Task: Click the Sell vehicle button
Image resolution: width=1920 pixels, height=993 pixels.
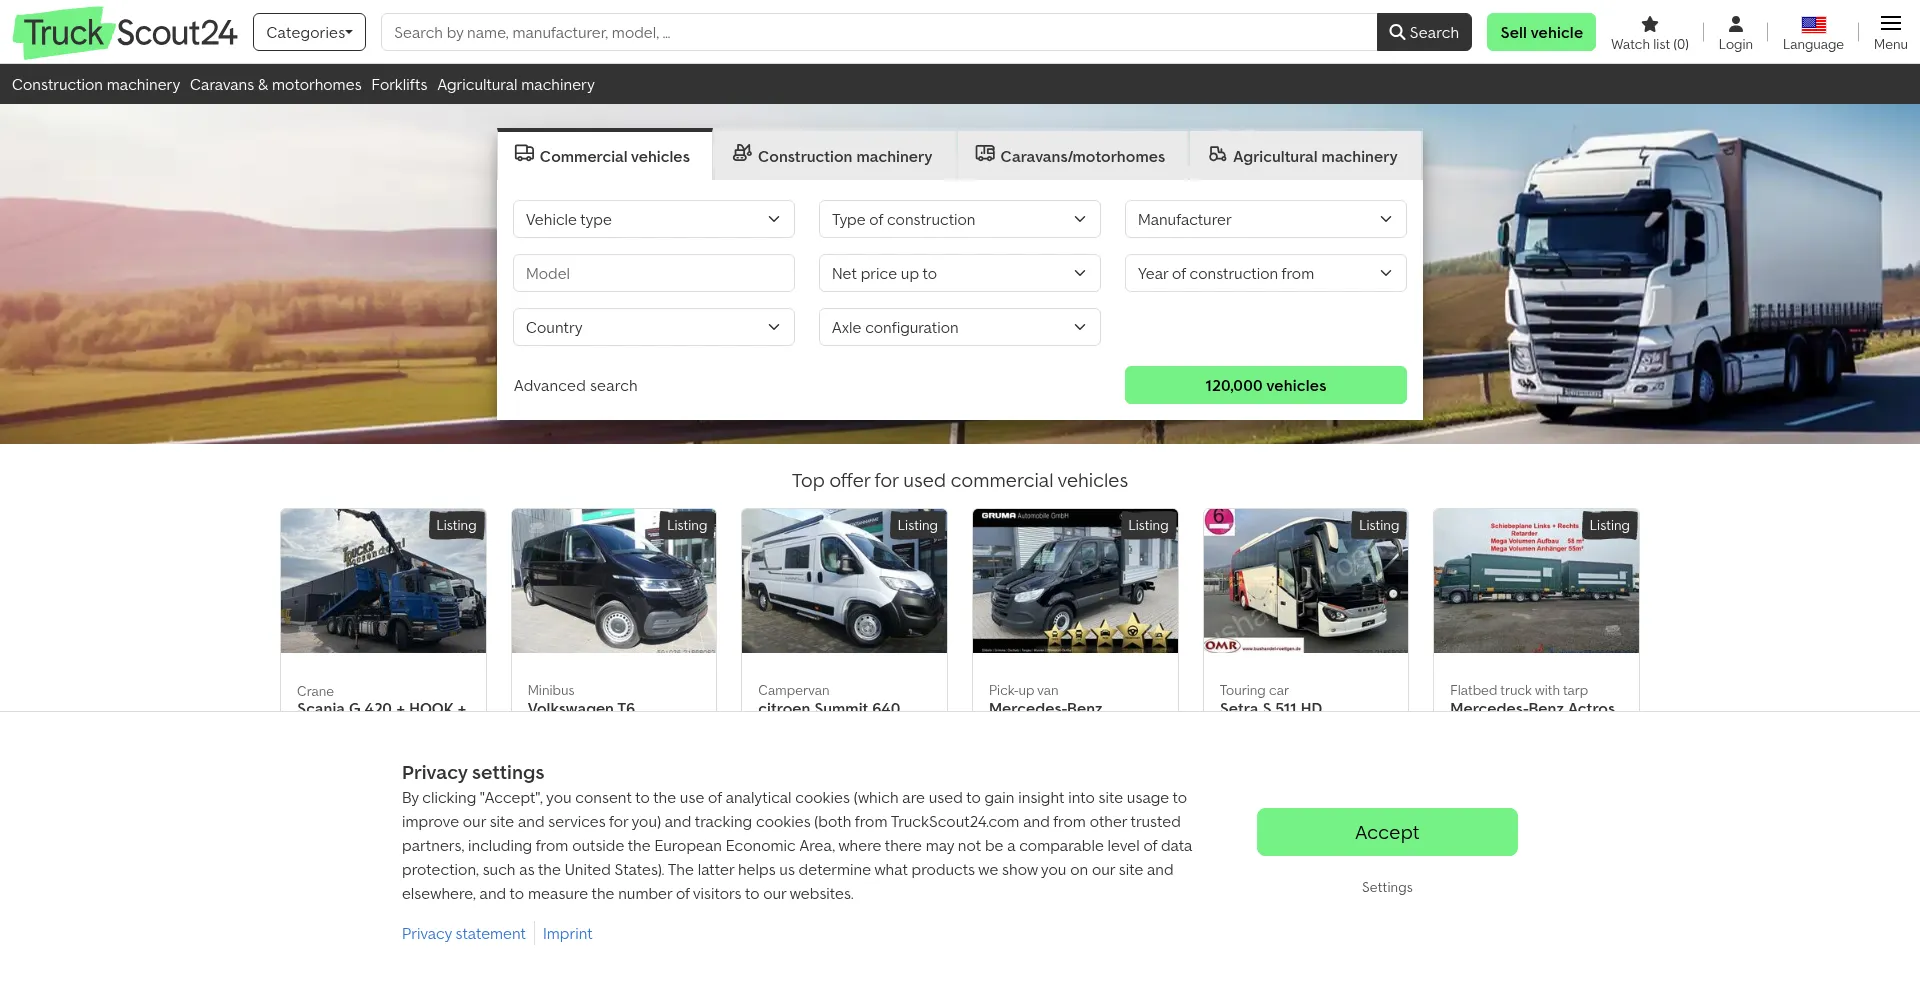Action: tap(1541, 32)
